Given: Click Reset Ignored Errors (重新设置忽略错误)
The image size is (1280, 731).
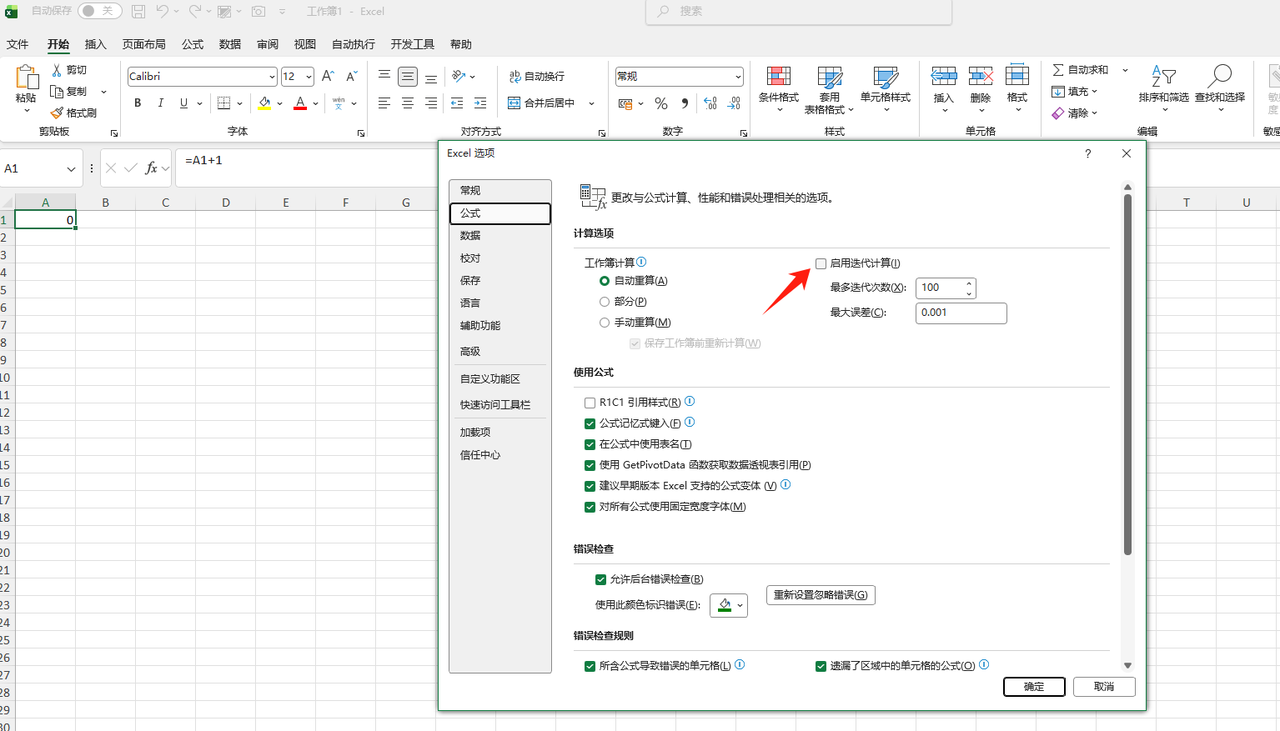Looking at the screenshot, I should coord(821,595).
